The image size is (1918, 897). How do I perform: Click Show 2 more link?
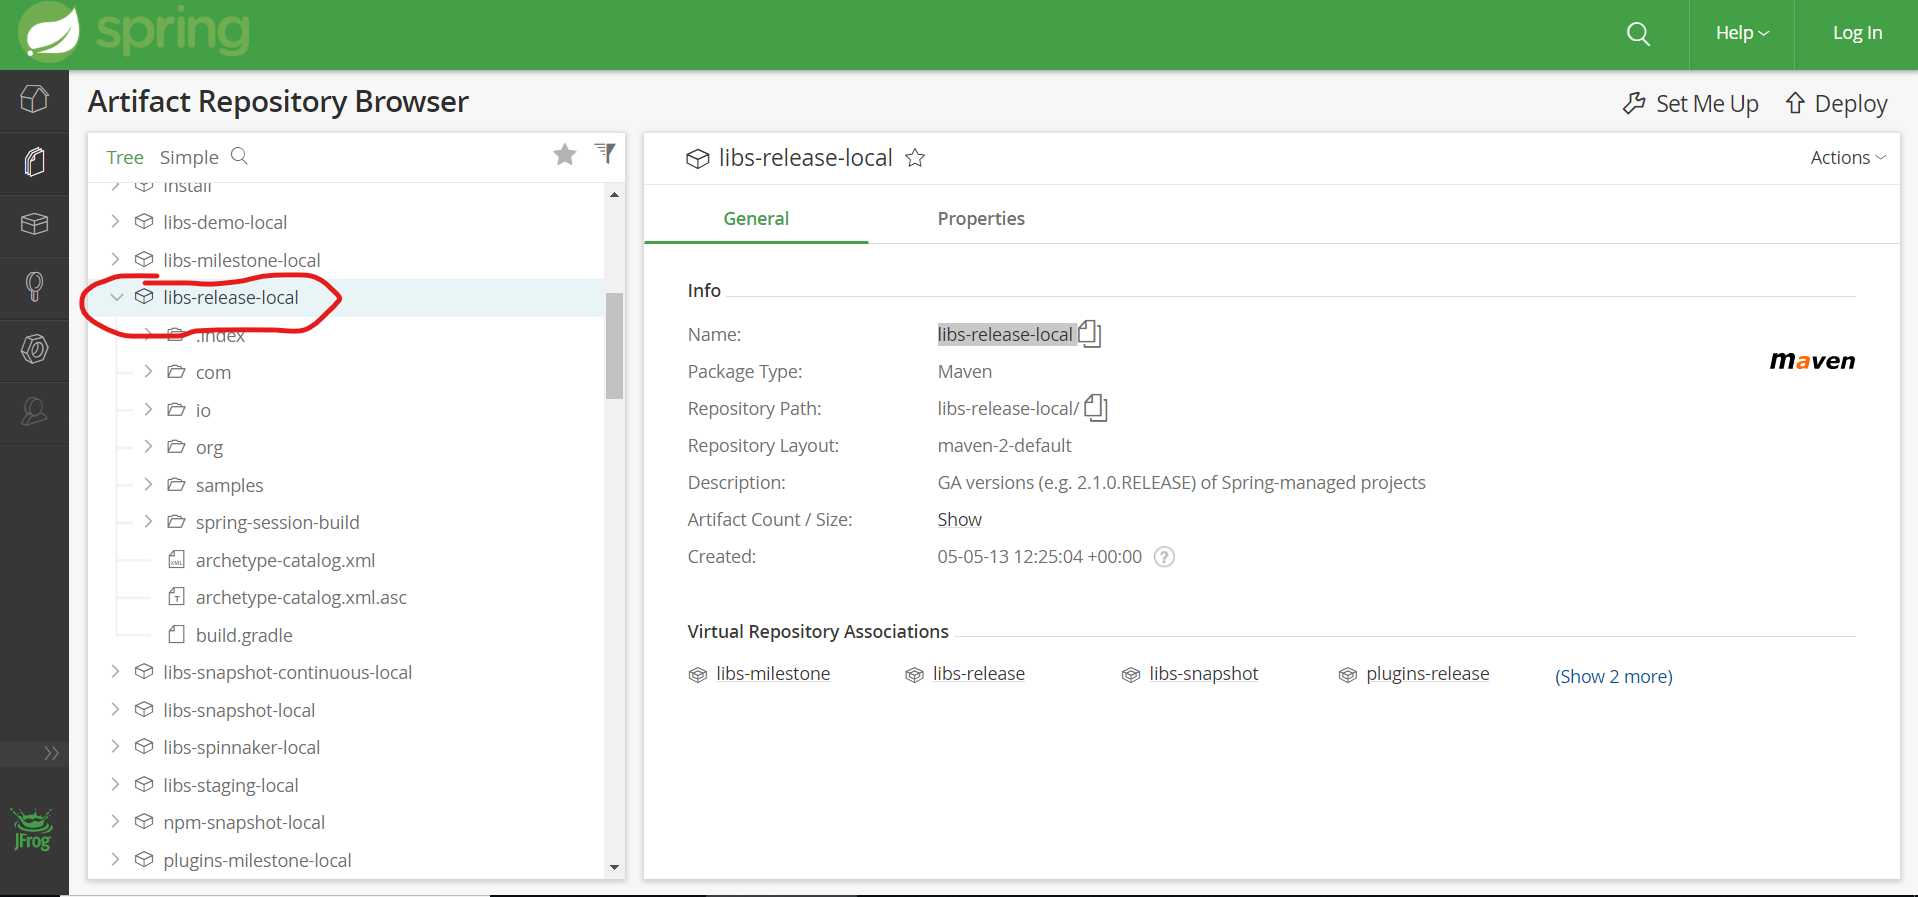(x=1613, y=676)
